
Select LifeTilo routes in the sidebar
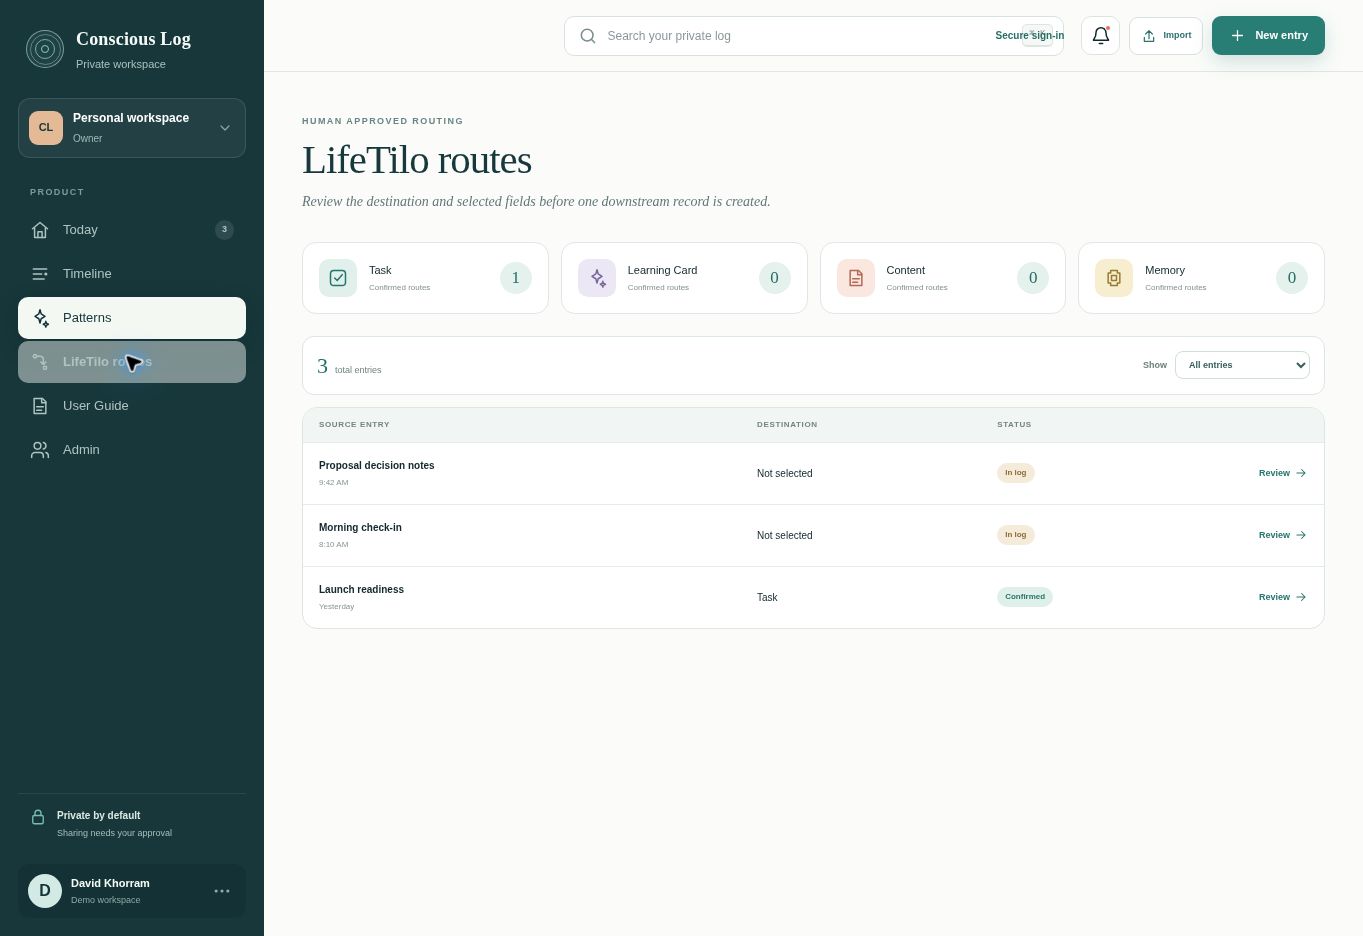(132, 362)
